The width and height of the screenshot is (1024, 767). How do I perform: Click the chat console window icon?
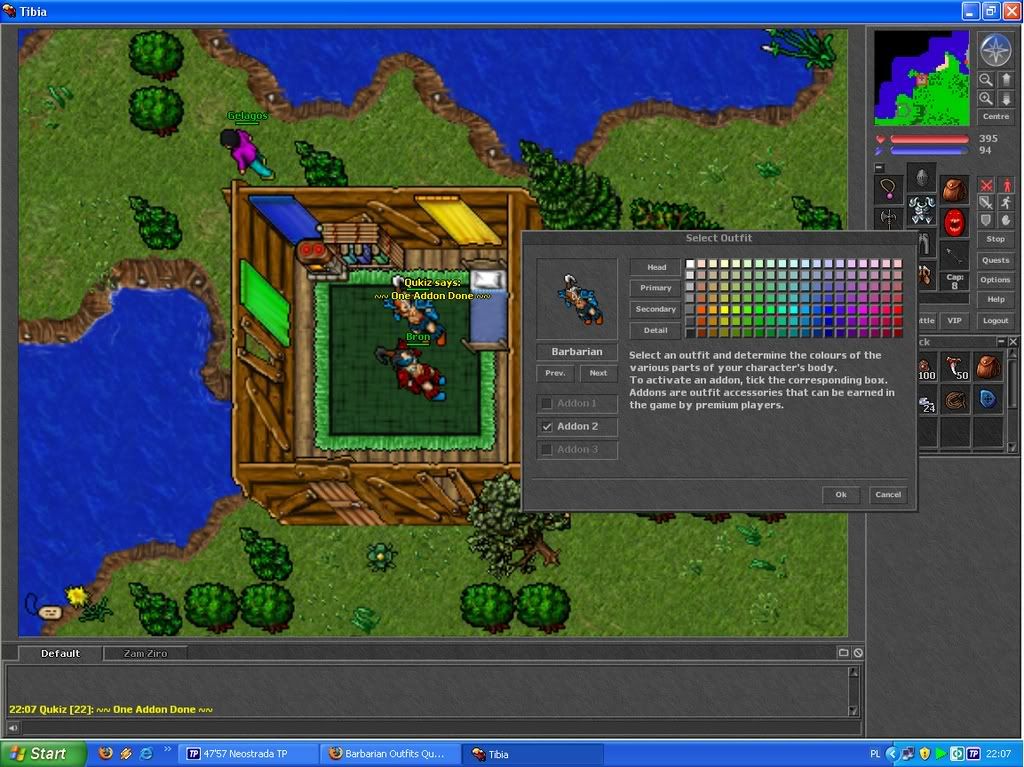tap(843, 653)
